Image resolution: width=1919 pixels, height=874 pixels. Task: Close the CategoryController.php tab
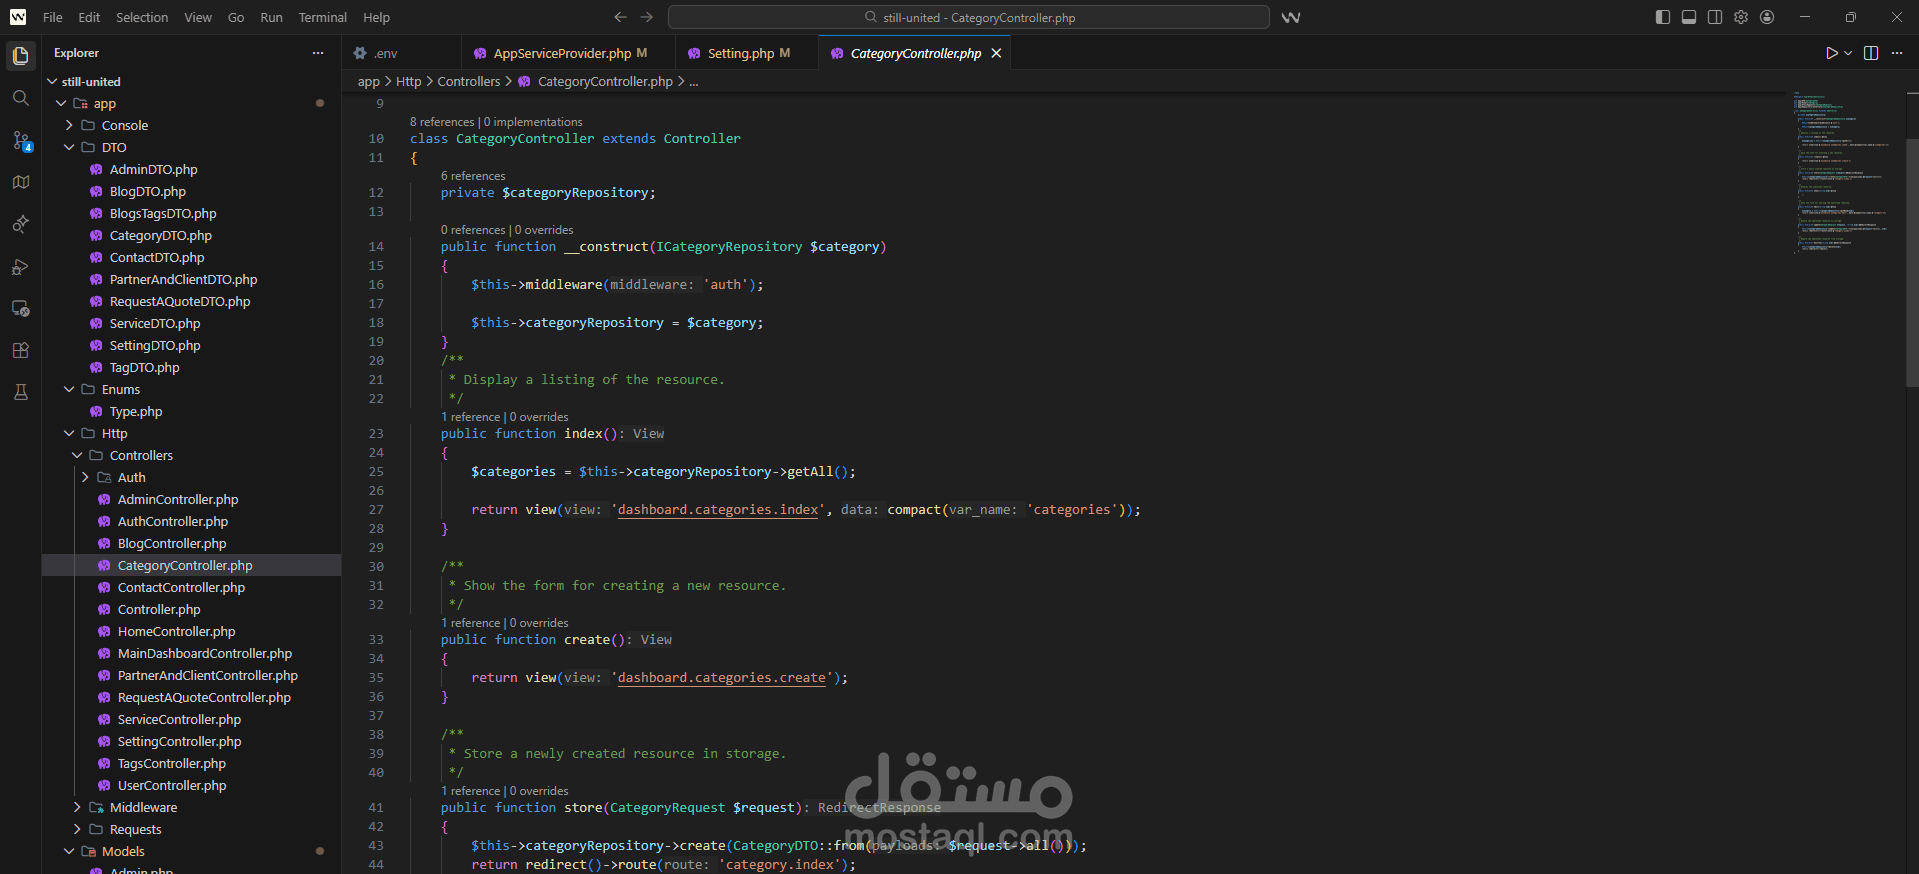coord(996,53)
